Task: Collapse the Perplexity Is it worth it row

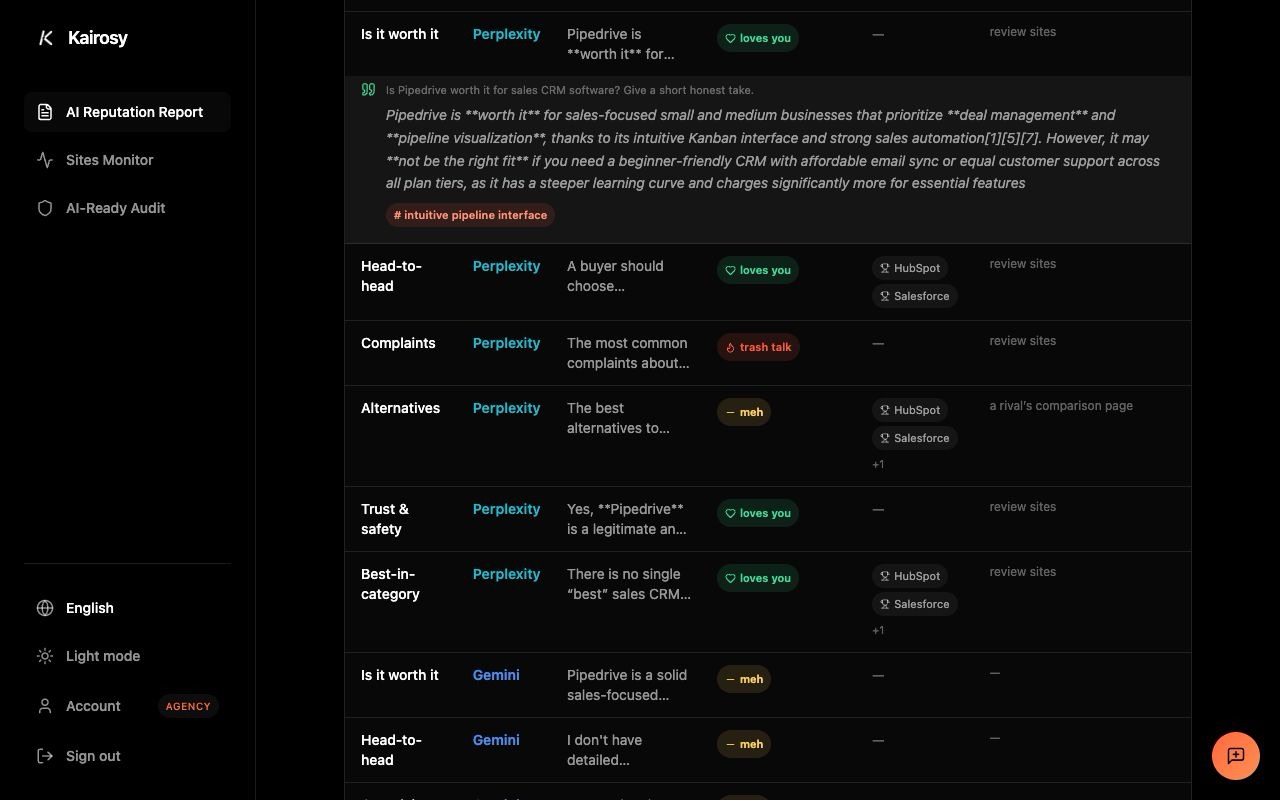Action: (x=768, y=44)
